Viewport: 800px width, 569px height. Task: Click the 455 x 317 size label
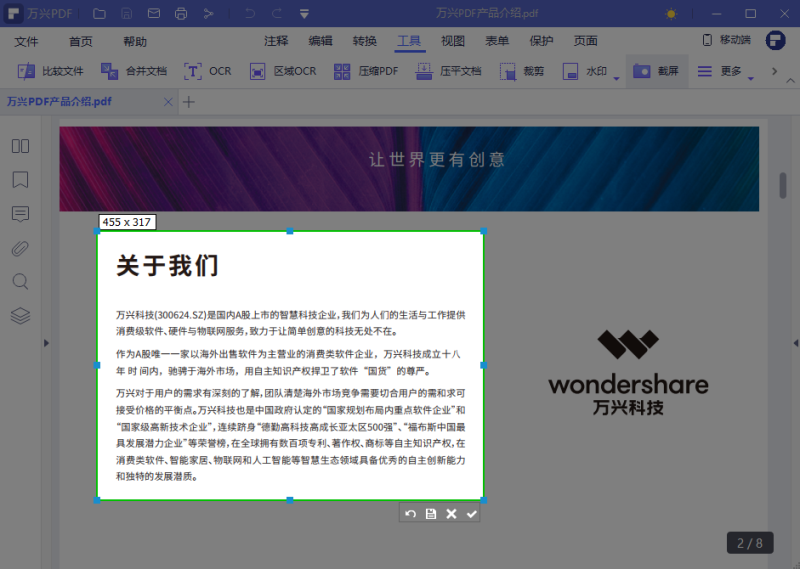click(x=127, y=222)
